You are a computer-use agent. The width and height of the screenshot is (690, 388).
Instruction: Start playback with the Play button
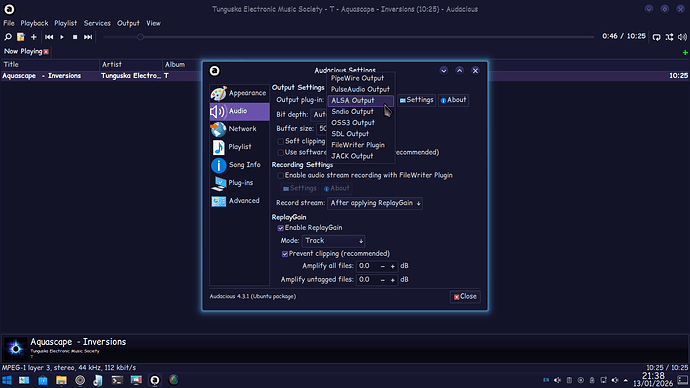[62, 37]
